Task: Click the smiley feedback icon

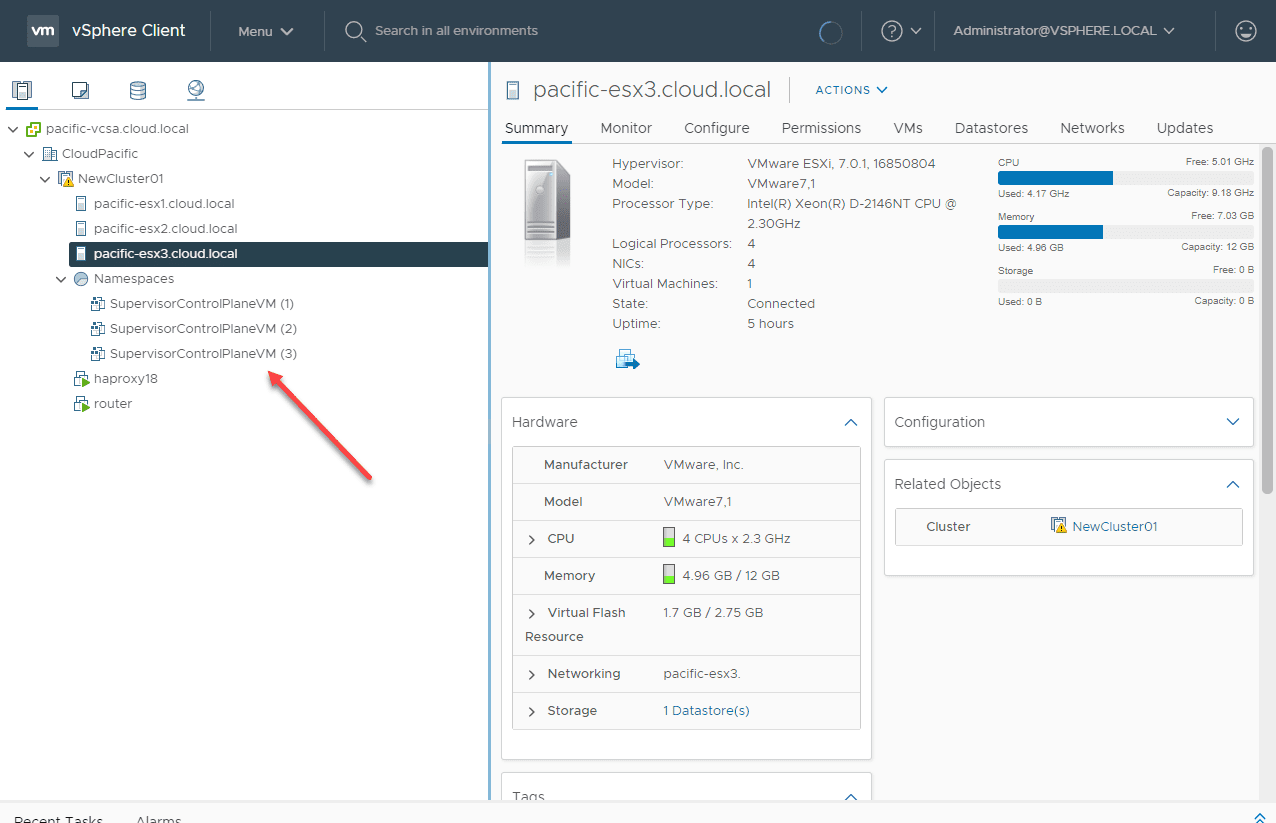Action: [1245, 31]
